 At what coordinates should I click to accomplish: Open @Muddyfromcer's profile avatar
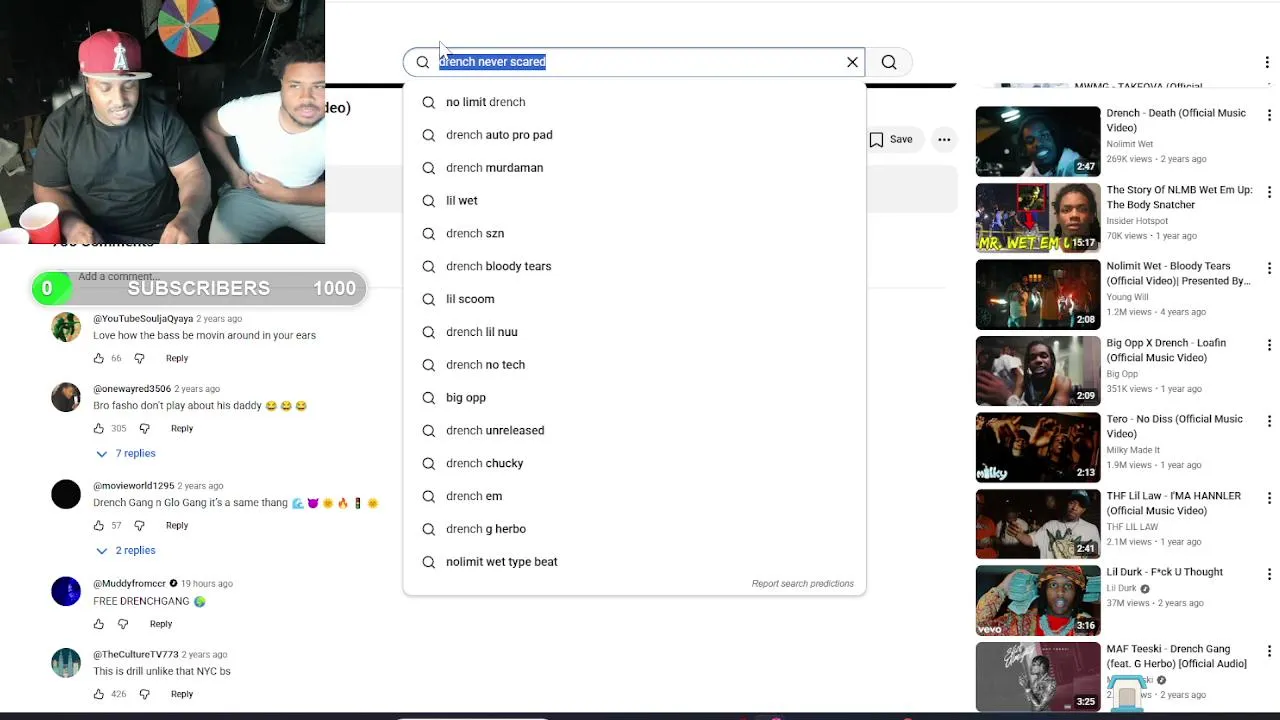66,591
